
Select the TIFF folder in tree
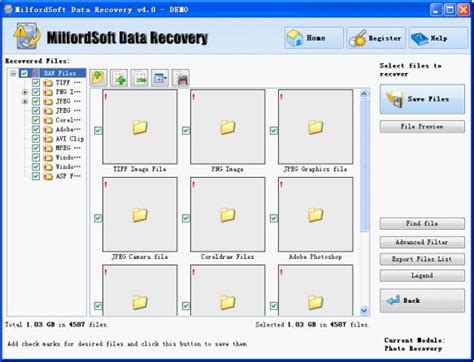coord(63,82)
